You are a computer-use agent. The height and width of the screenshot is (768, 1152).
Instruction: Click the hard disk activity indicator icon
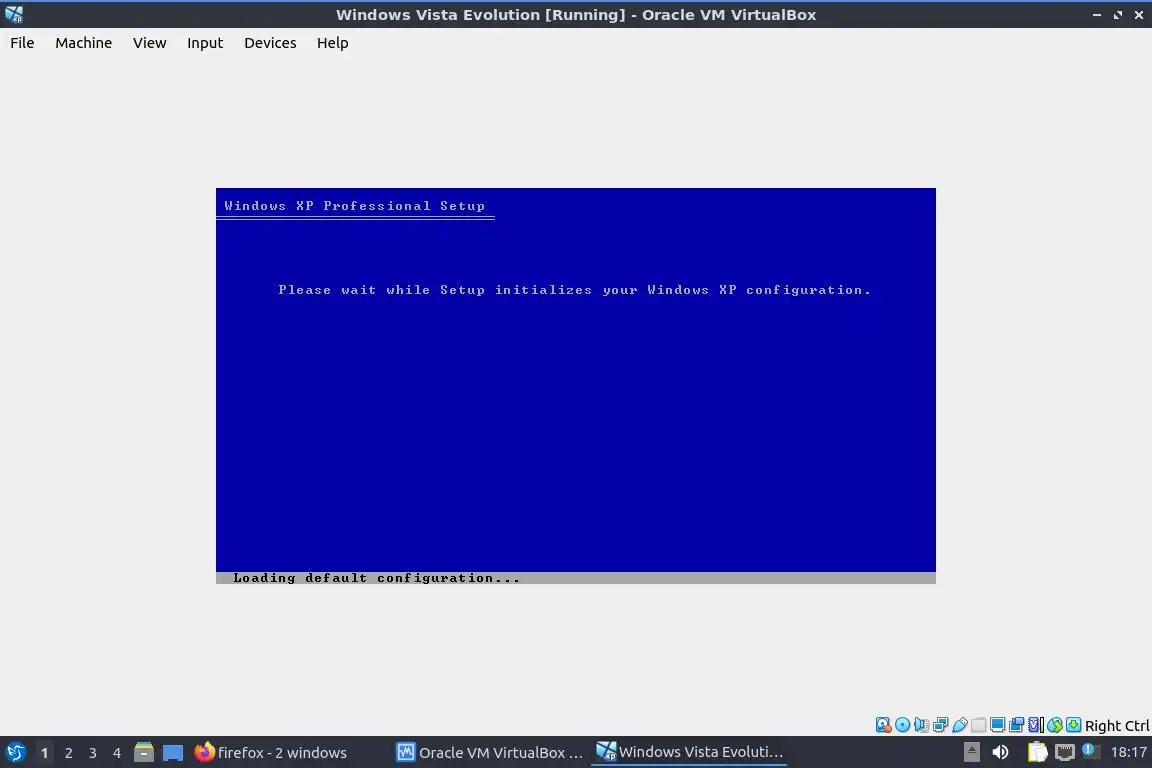[x=883, y=725]
